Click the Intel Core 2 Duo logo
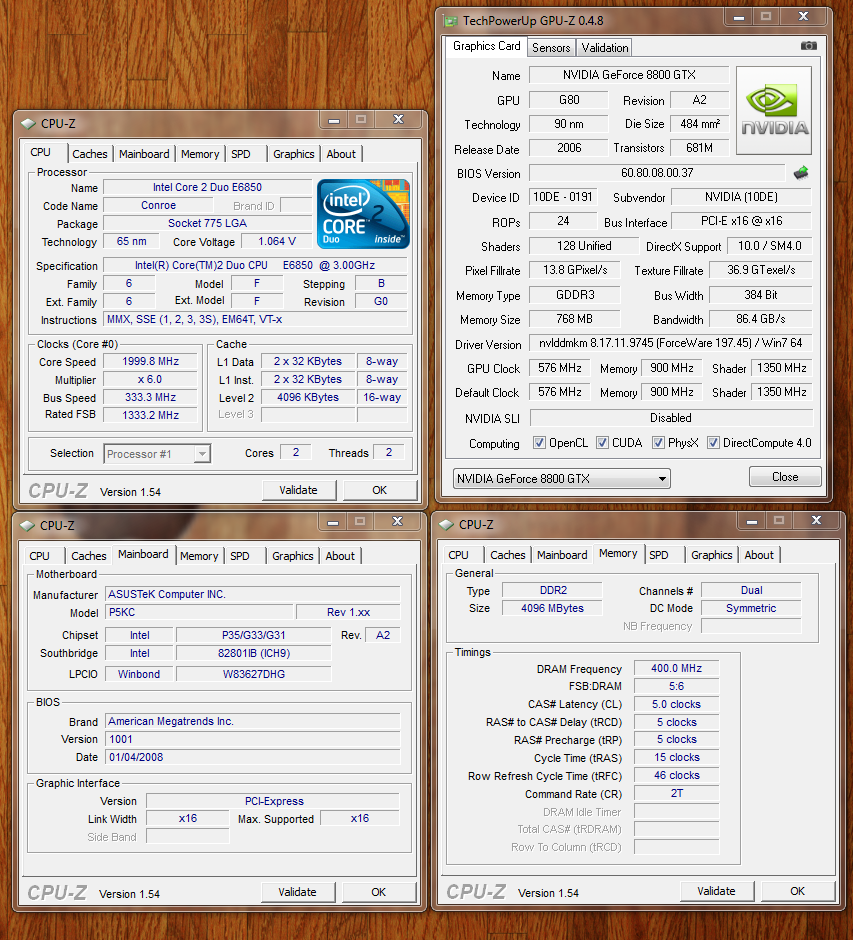This screenshot has height=940, width=853. click(x=363, y=213)
